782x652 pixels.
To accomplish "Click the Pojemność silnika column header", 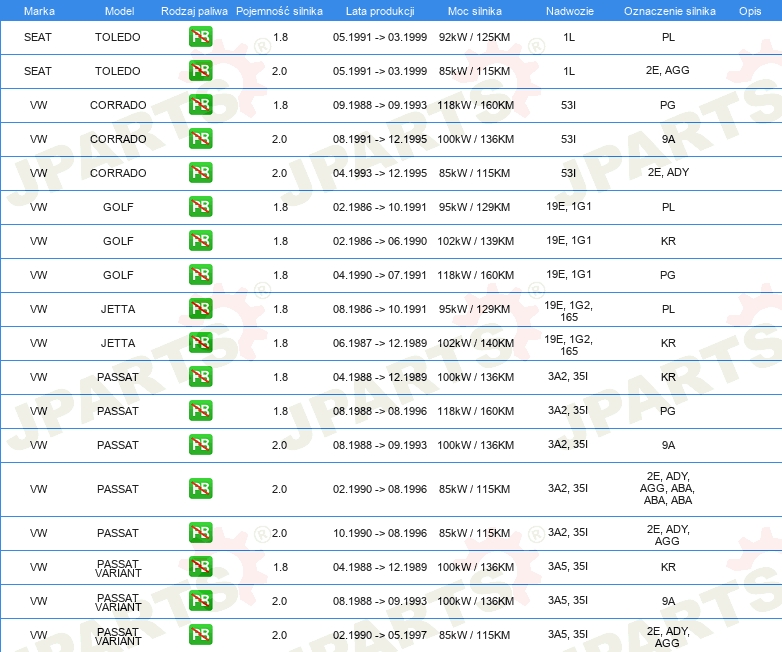I will click(279, 11).
